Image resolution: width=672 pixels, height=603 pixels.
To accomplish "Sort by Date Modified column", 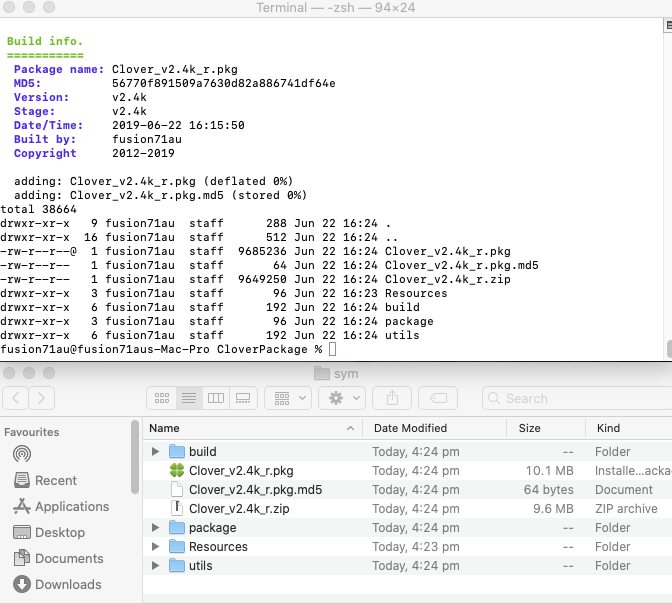I will pyautogui.click(x=435, y=428).
